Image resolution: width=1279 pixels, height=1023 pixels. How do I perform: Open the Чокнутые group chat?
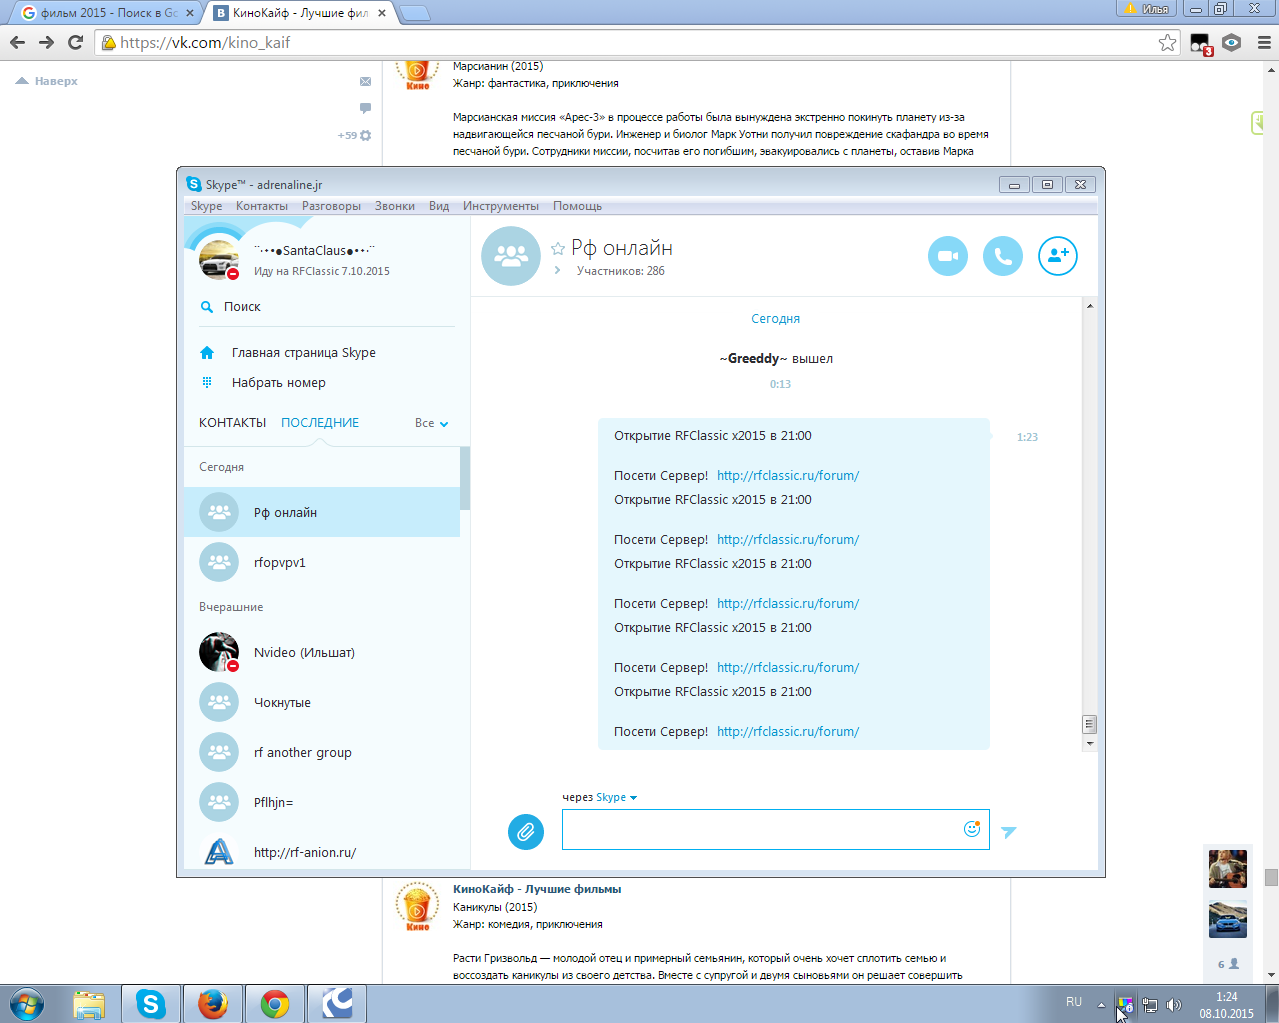[x=322, y=702]
